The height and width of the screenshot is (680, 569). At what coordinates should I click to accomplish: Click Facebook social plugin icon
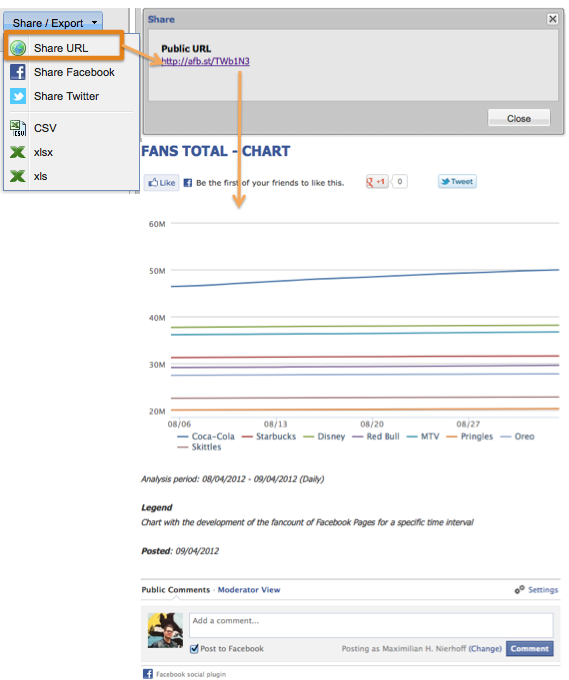[147, 673]
